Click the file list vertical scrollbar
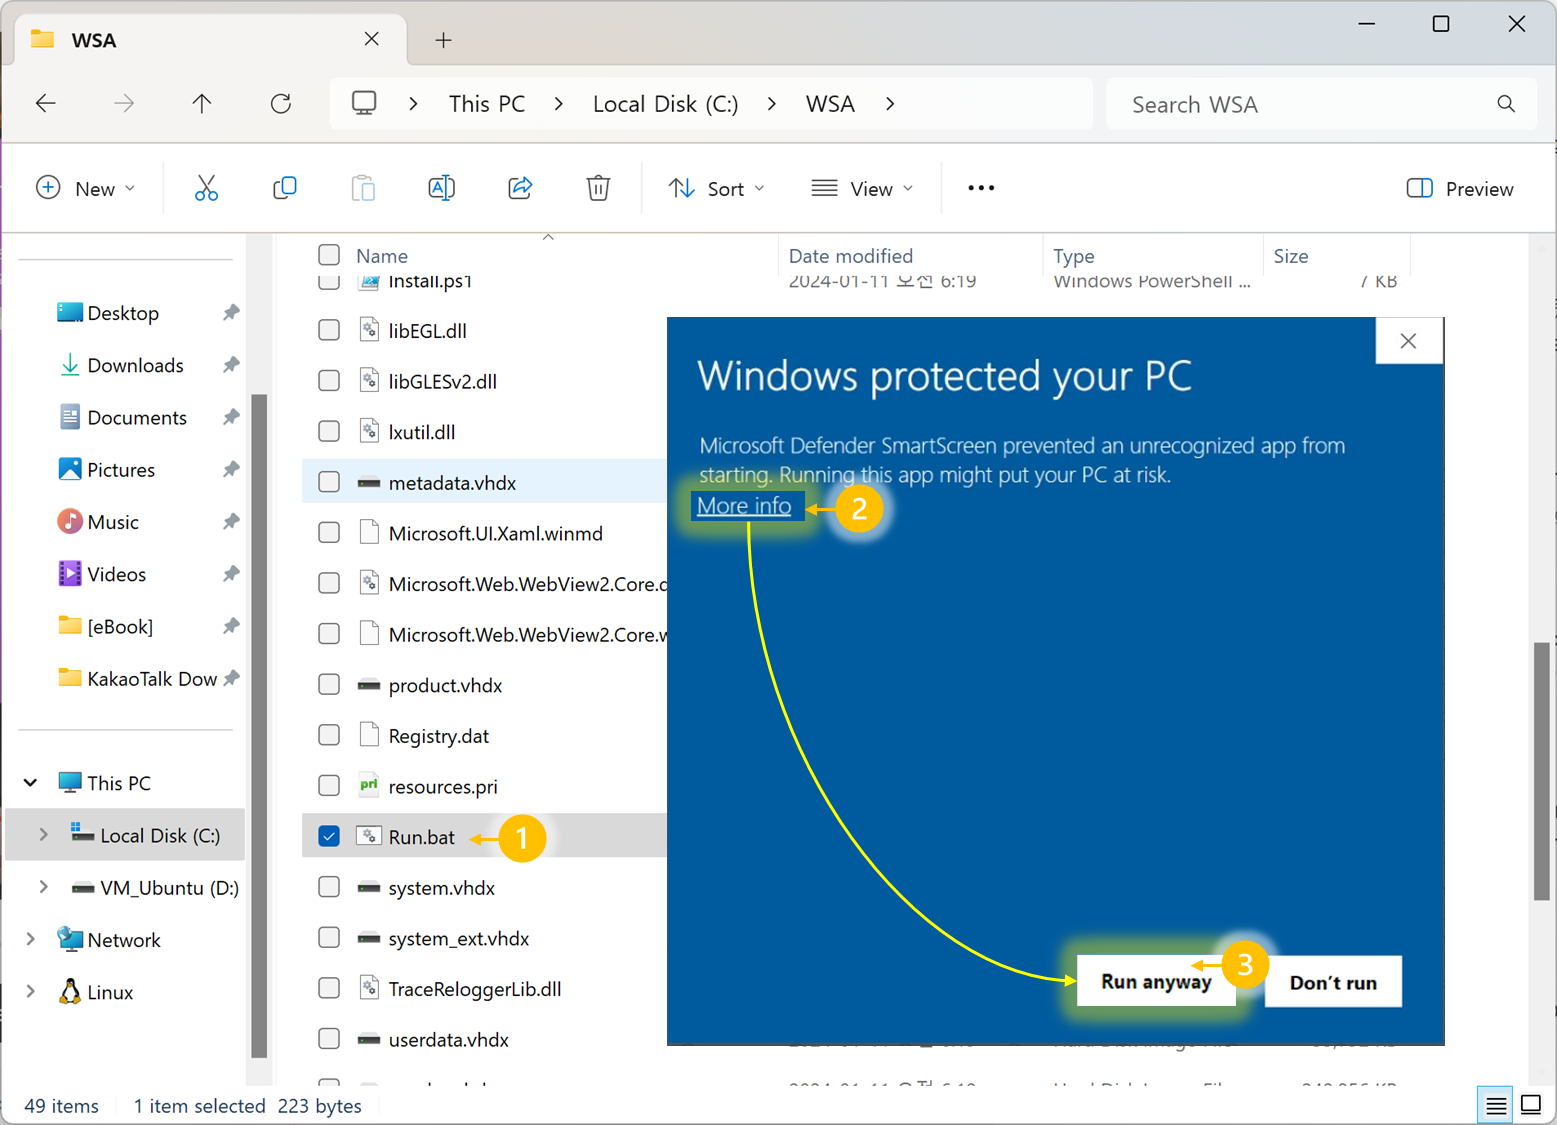 coord(1541,770)
